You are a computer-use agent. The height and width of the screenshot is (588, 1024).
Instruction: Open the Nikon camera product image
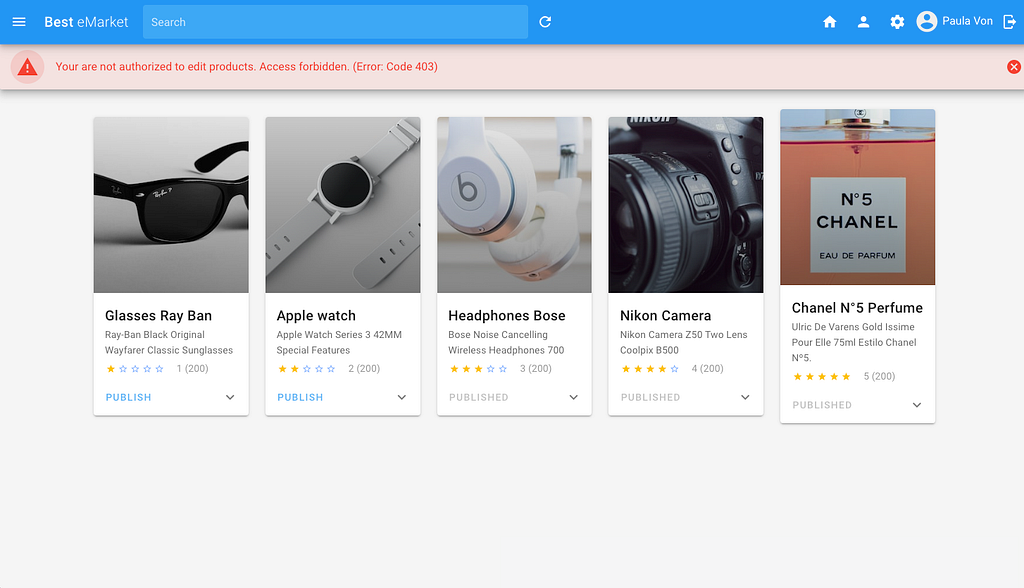[686, 205]
